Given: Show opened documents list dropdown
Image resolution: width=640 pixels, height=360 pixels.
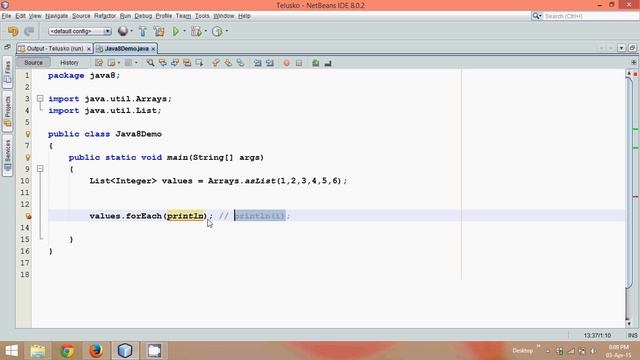Looking at the screenshot, I should [621, 48].
